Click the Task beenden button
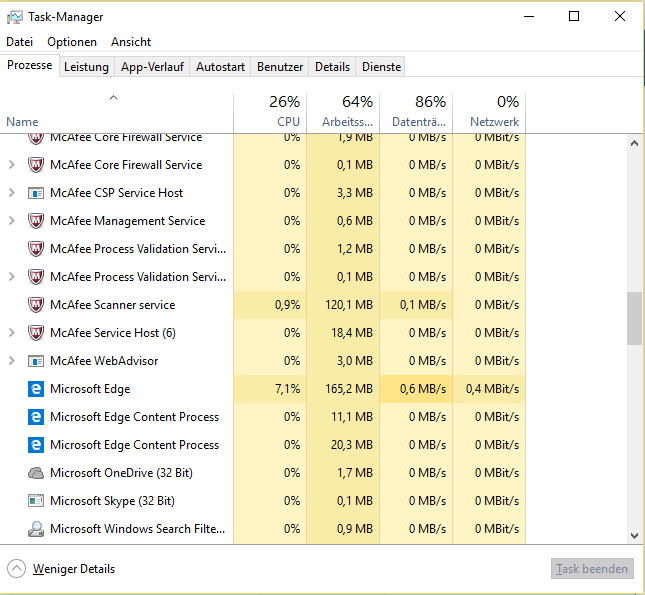The width and height of the screenshot is (645, 595). pos(592,569)
